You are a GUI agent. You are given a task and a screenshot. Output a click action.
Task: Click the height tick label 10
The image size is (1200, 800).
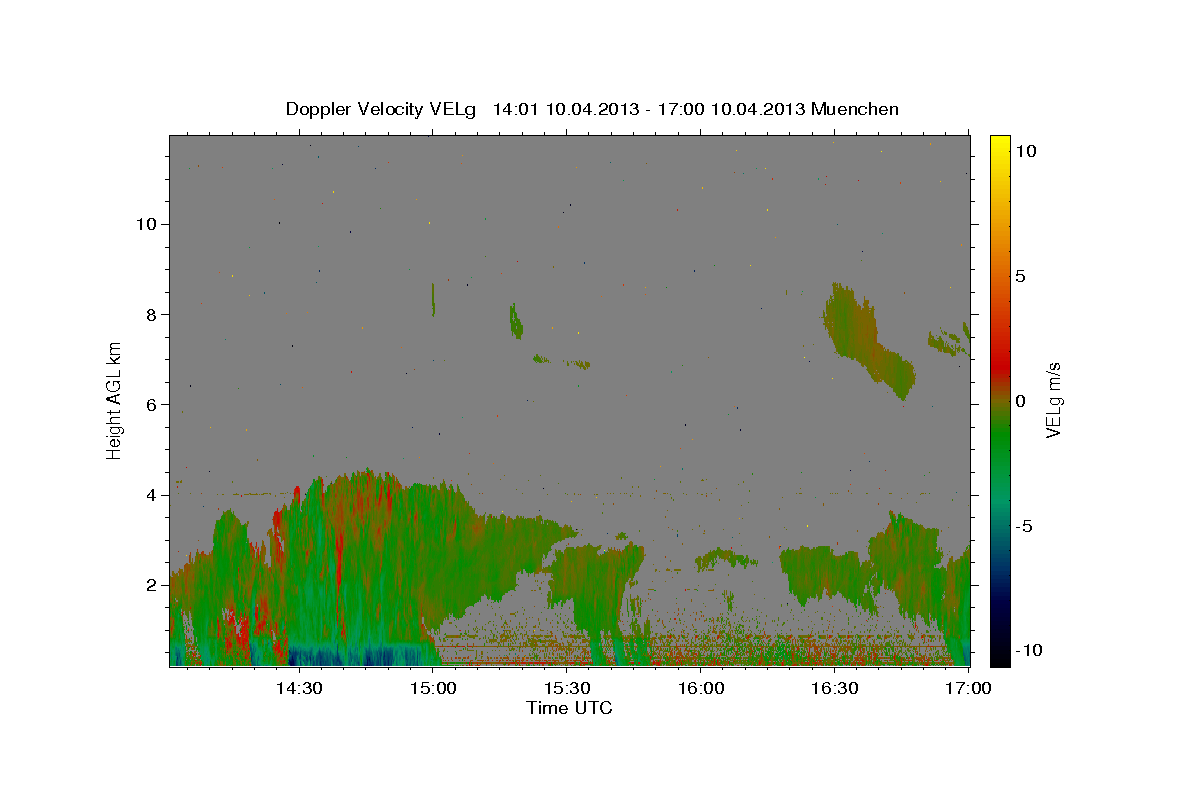click(x=149, y=224)
